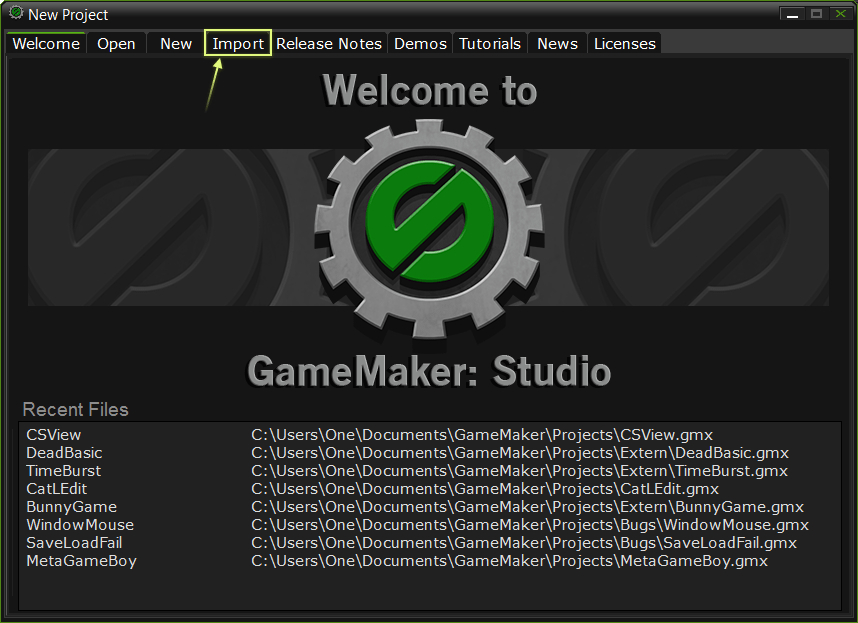Go to the New tab
Screen dimensions: 858x623
click(176, 43)
